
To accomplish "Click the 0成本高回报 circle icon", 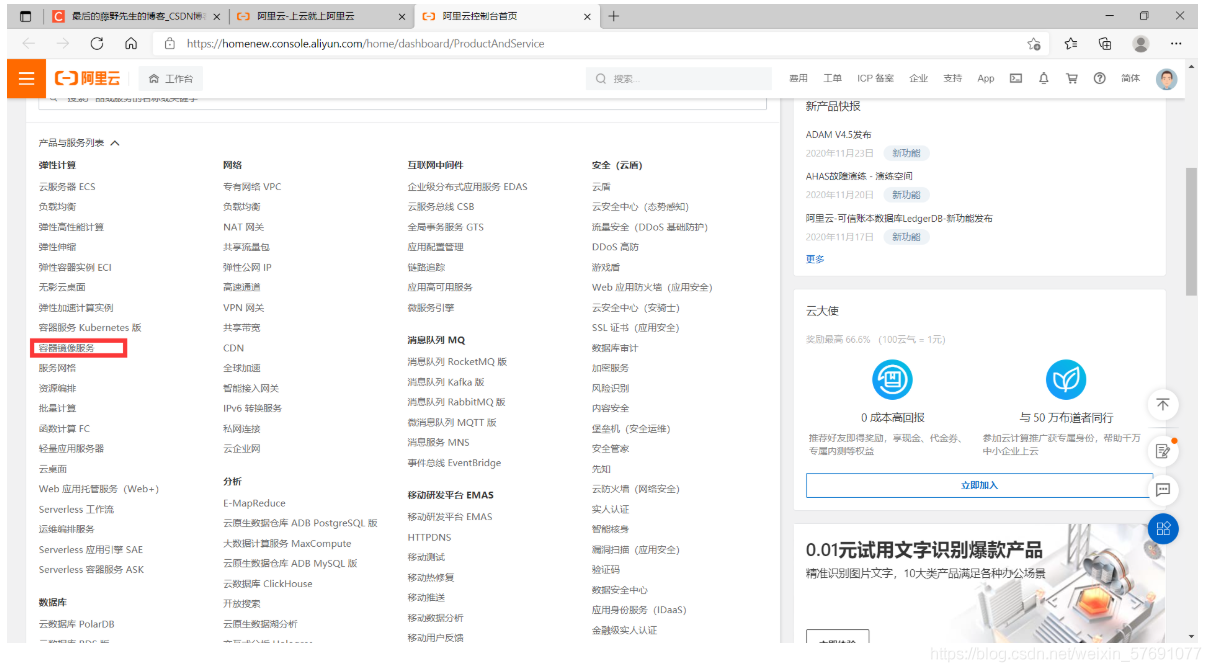I will click(x=892, y=380).
